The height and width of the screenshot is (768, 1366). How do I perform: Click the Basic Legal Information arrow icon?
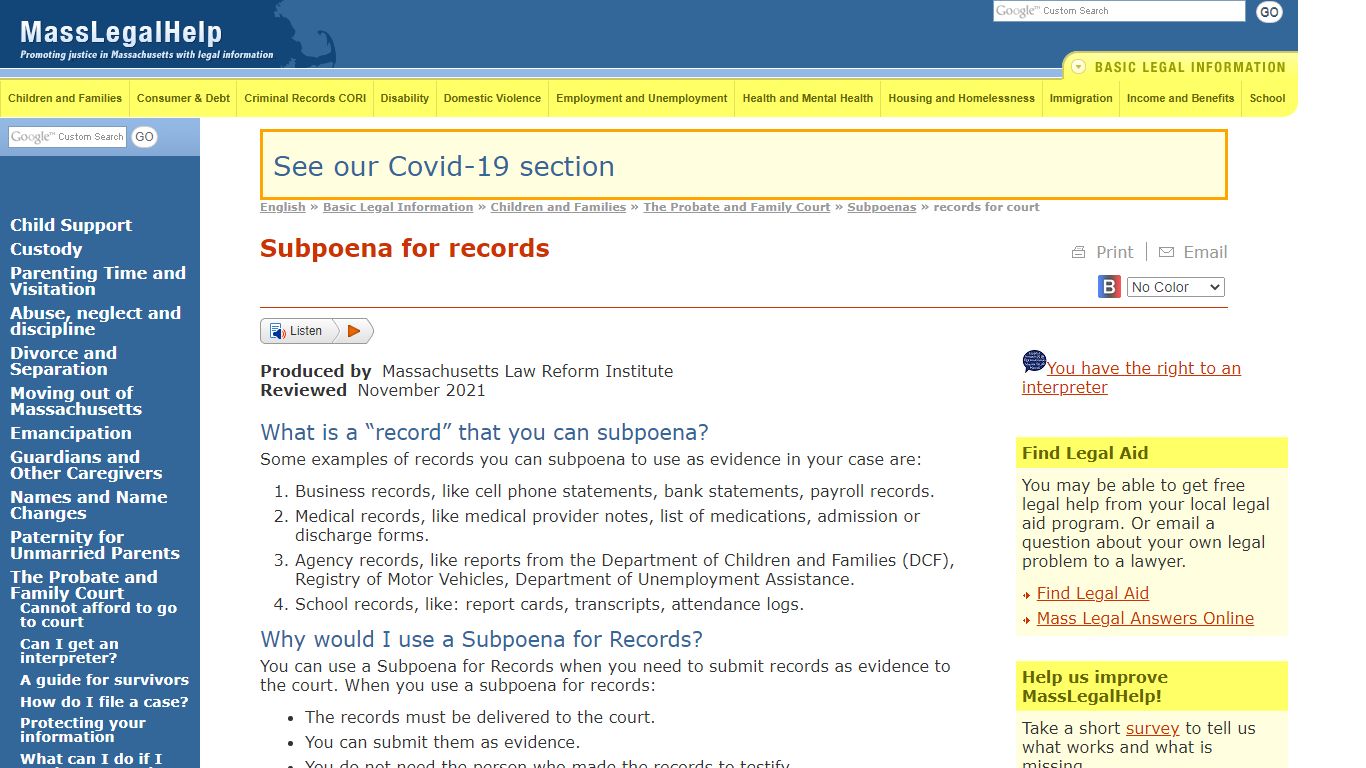1078,67
